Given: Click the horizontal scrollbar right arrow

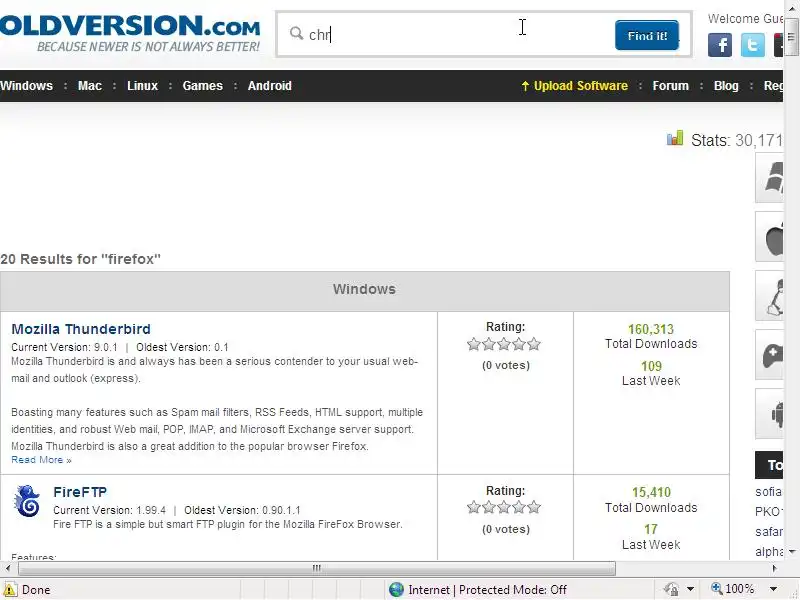Looking at the screenshot, I should [x=775, y=568].
